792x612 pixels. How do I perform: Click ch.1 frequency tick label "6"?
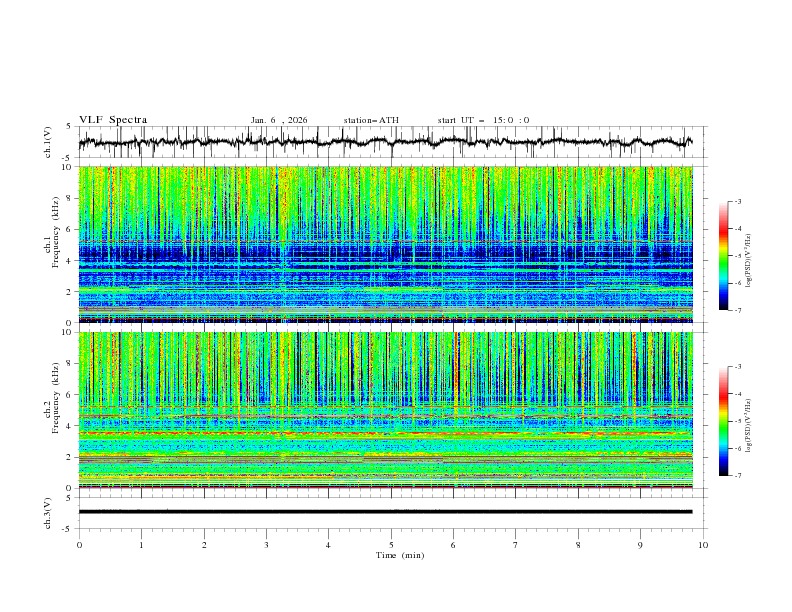(69, 229)
